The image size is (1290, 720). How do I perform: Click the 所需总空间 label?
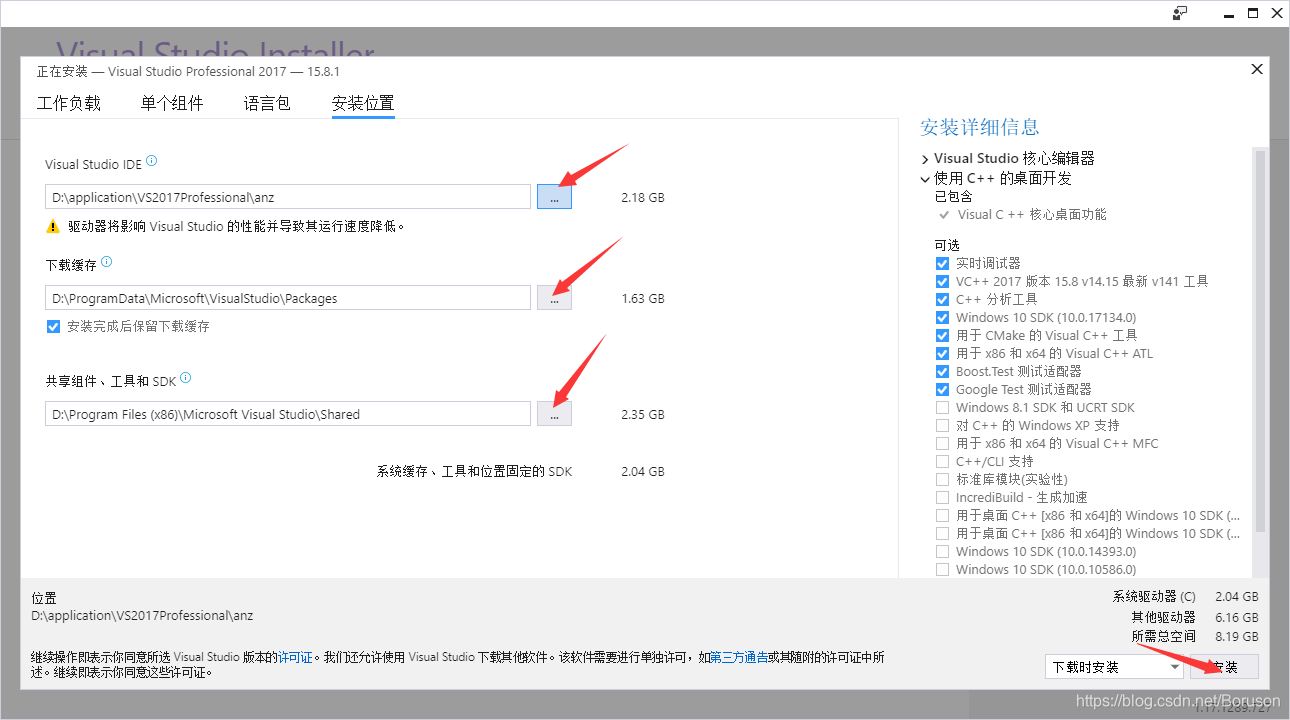pos(1163,636)
